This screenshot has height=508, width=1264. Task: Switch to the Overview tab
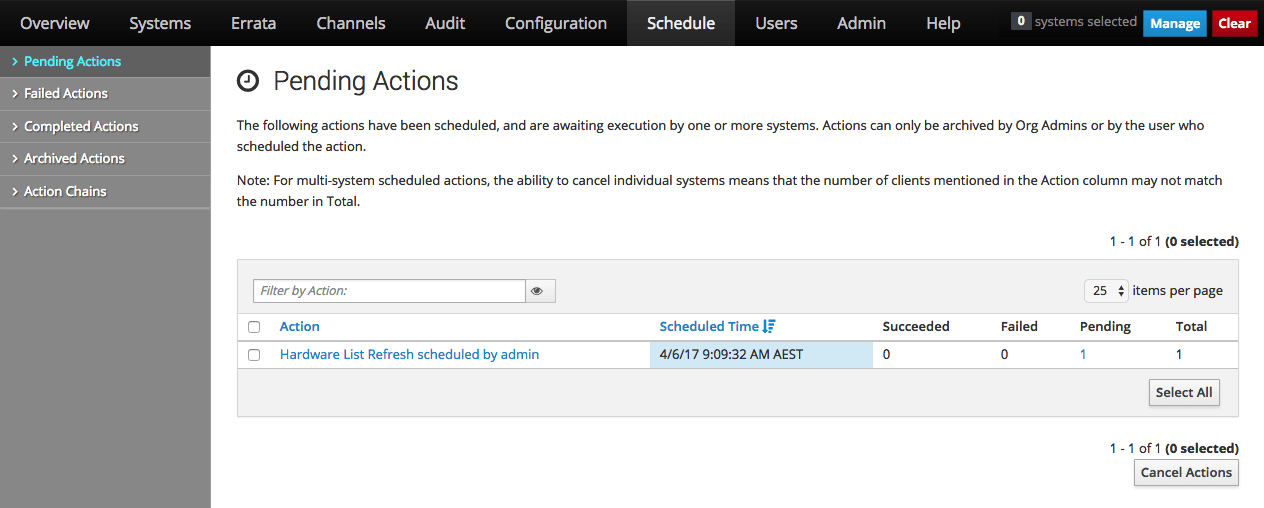click(x=55, y=23)
